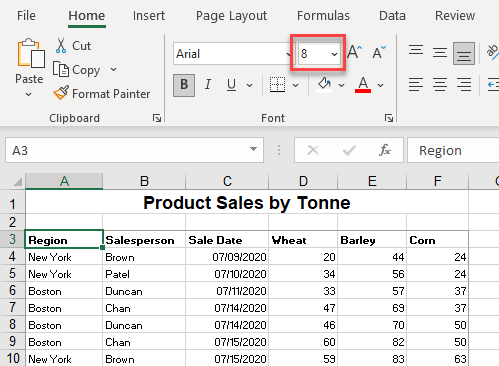Click the Cut scissors icon
Viewport: 499px width, 366px height.
(61, 45)
